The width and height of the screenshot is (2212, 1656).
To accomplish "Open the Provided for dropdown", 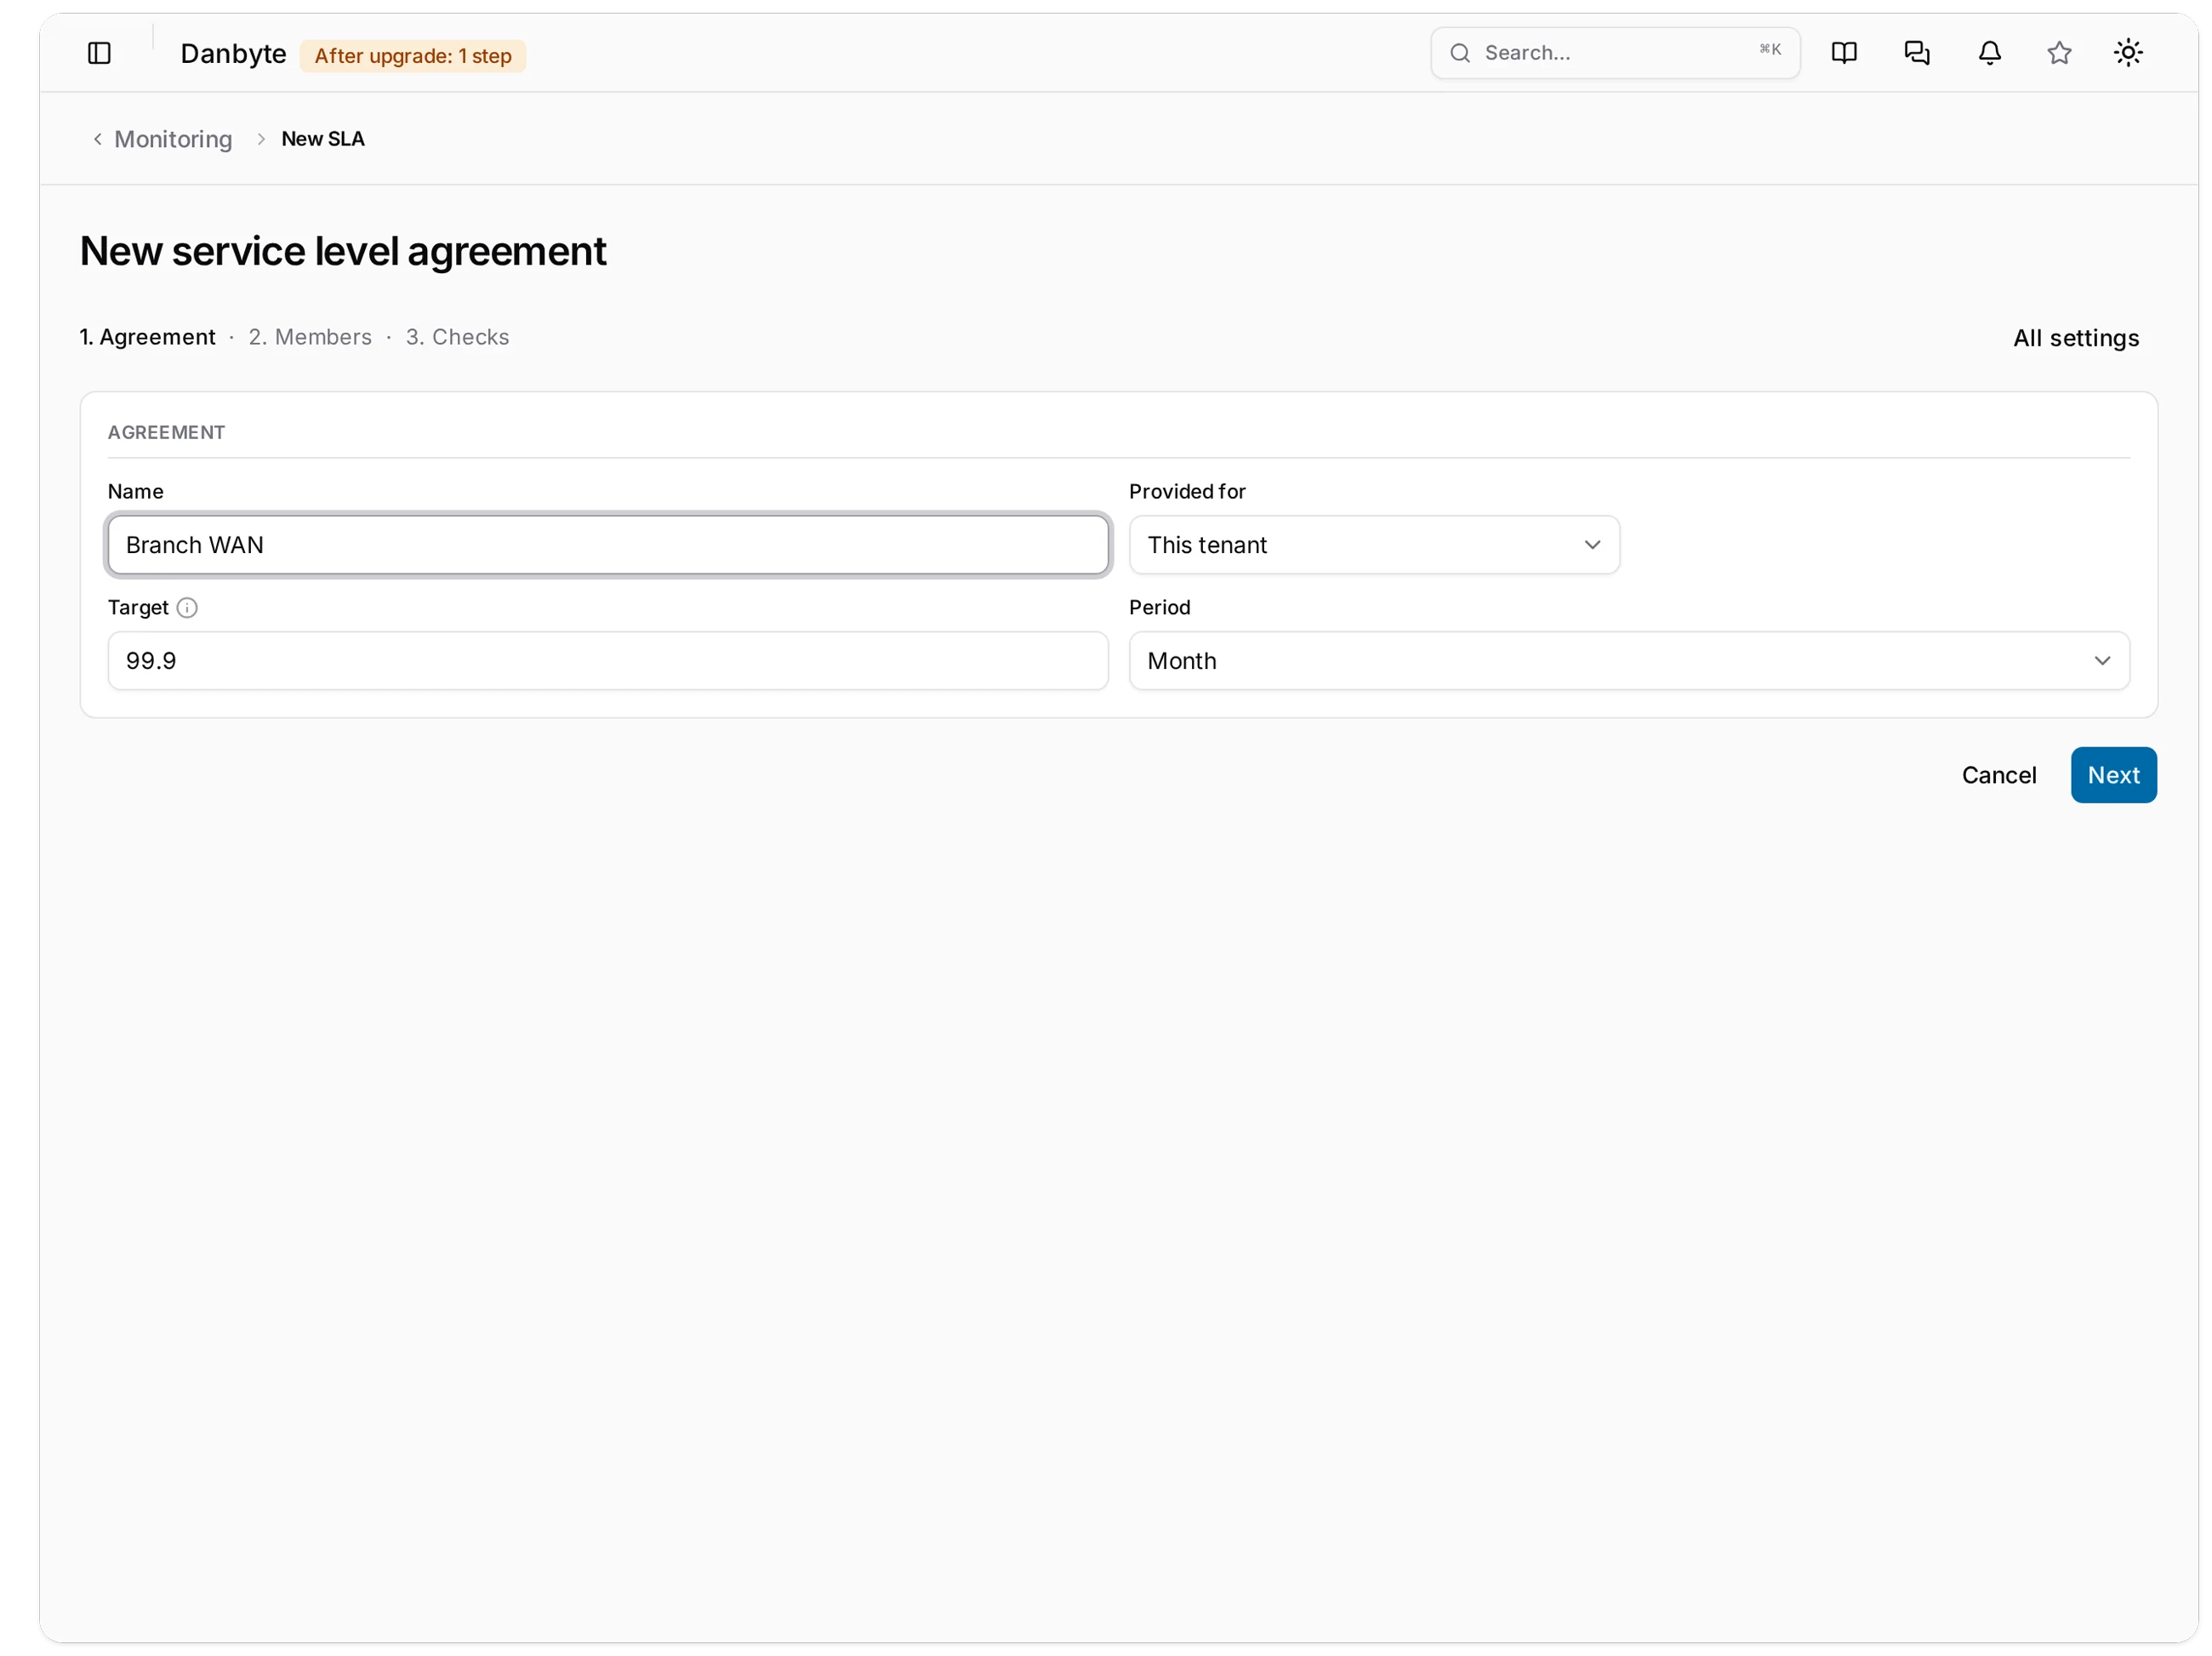I will [1374, 545].
